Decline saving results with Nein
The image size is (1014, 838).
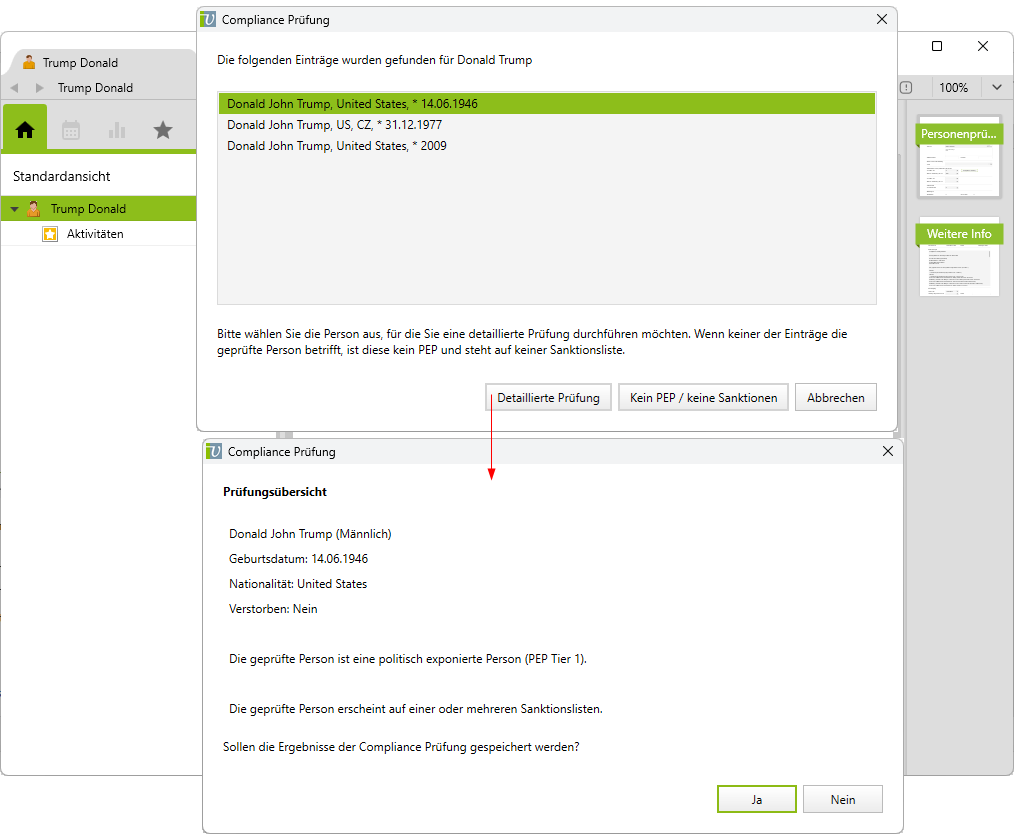843,799
